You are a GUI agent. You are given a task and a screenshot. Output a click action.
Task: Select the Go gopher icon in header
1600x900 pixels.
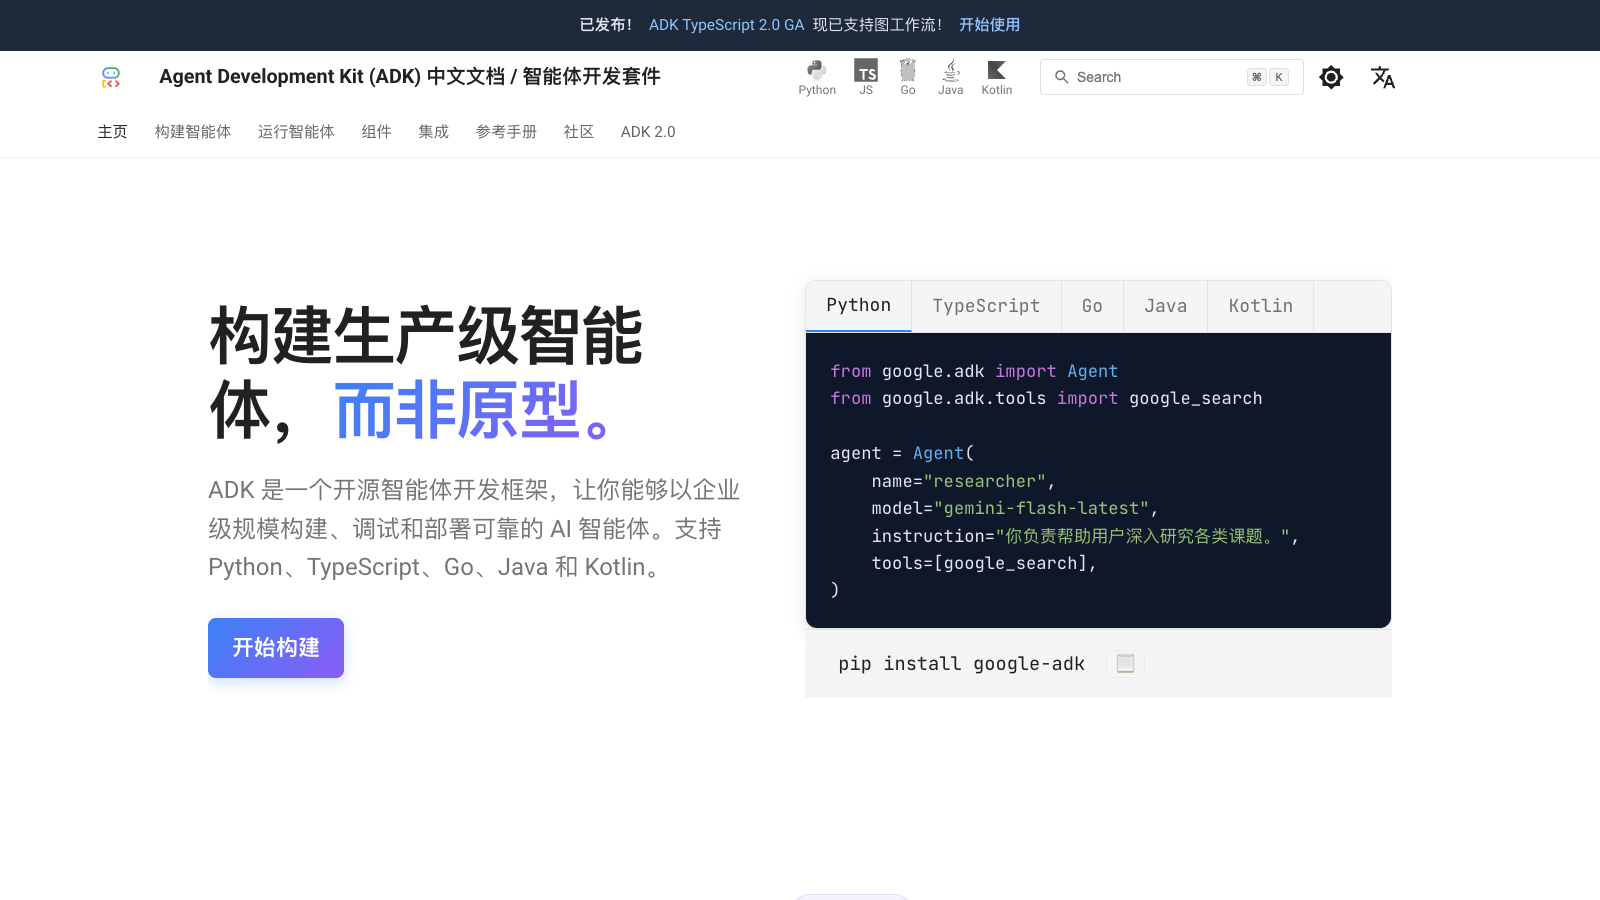[908, 77]
